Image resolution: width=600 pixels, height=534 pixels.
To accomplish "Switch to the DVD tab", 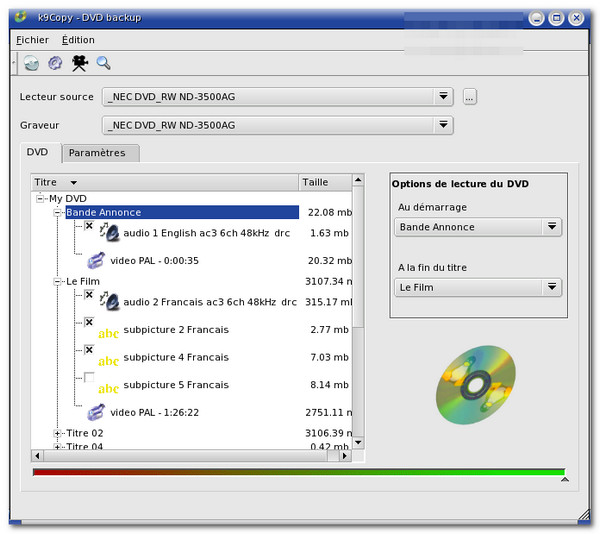I will (38, 152).
